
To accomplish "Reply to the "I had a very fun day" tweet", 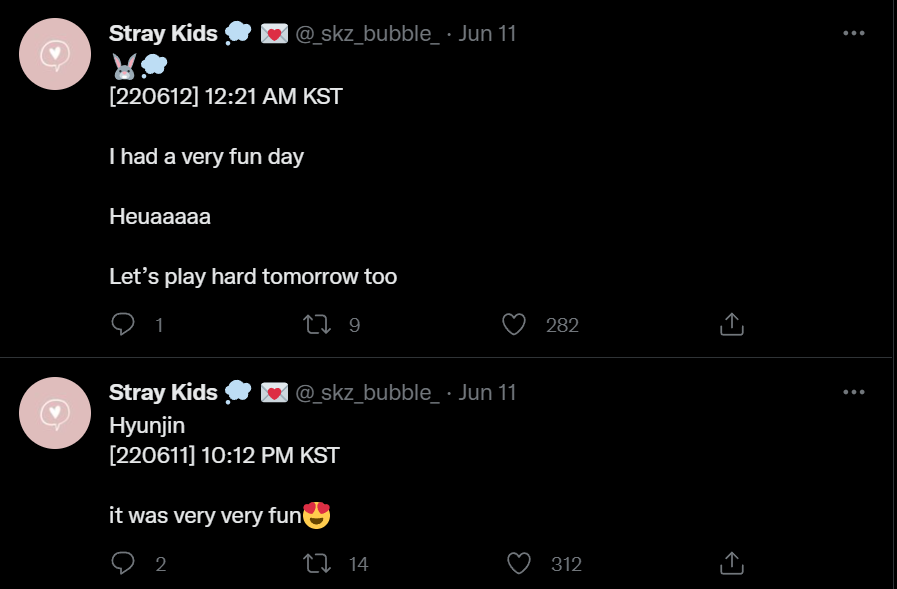I will (x=122, y=324).
